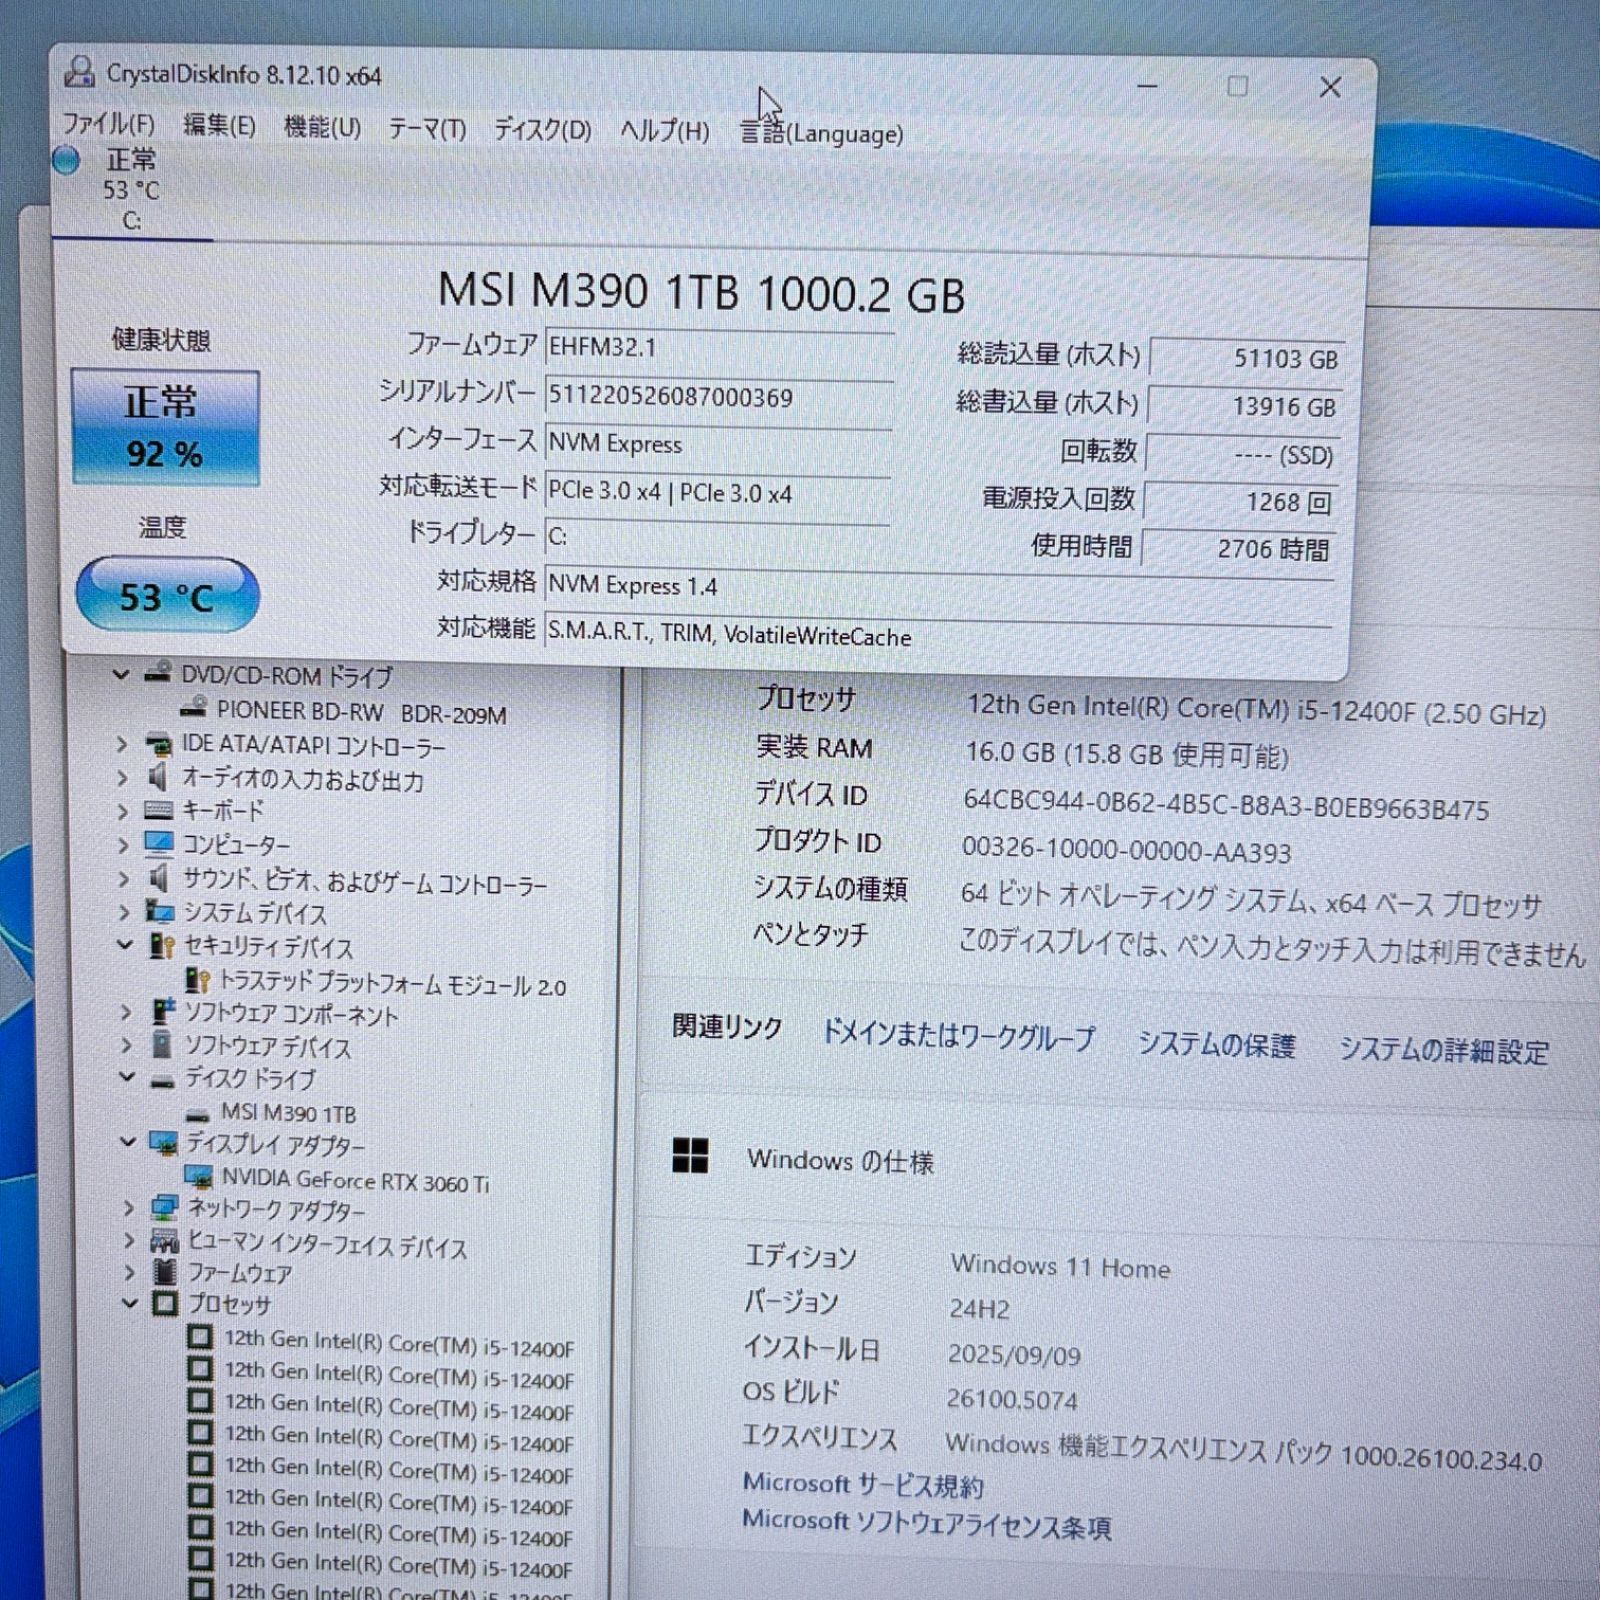Open the Microsoft ソフトウェアライセンス条項 link
Screen dimensions: 1600x1600
pos(927,1523)
